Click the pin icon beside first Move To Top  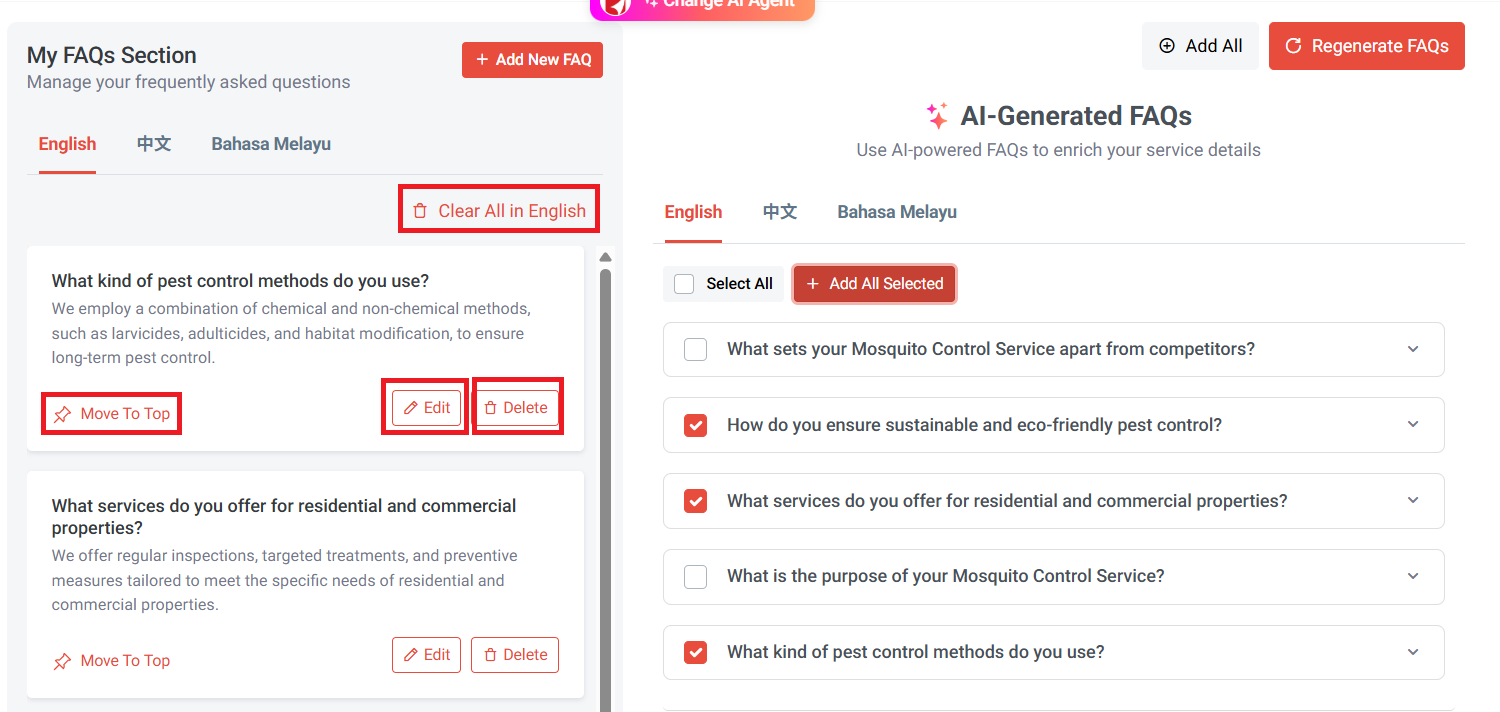click(62, 413)
